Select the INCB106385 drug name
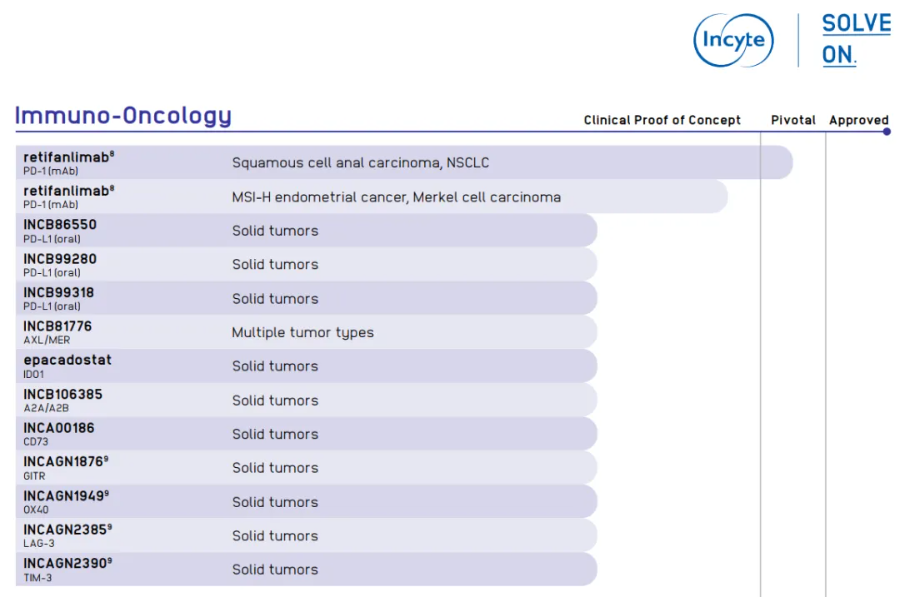 click(63, 394)
